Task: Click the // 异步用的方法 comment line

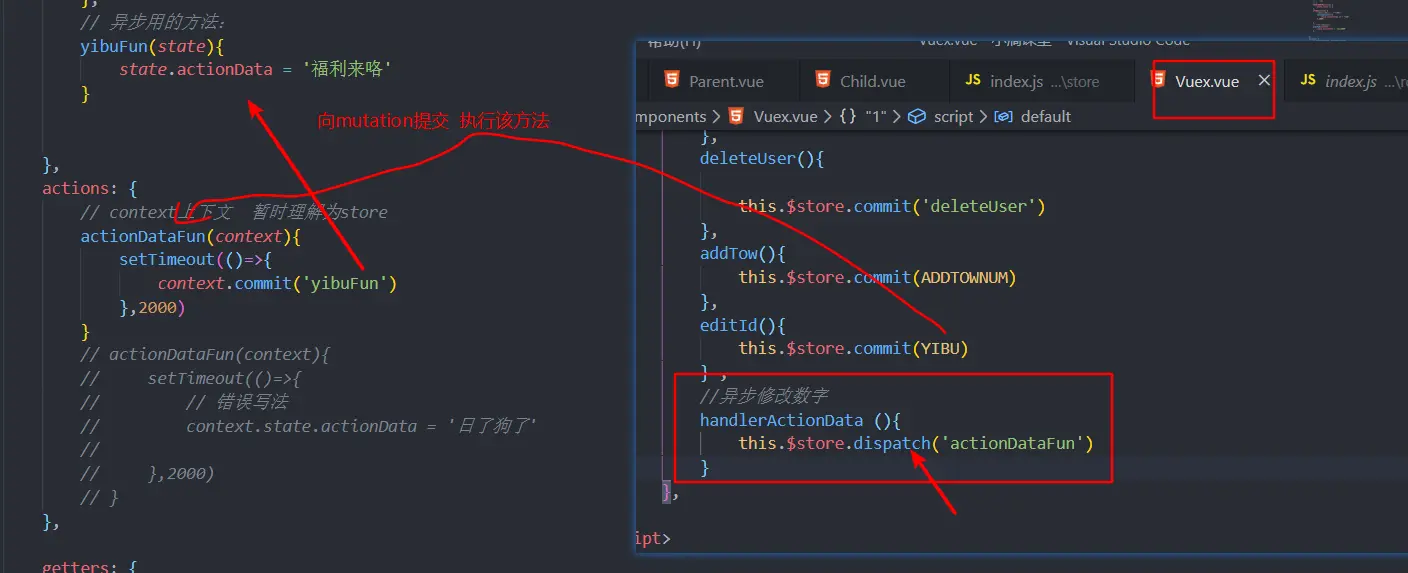Action: point(153,21)
